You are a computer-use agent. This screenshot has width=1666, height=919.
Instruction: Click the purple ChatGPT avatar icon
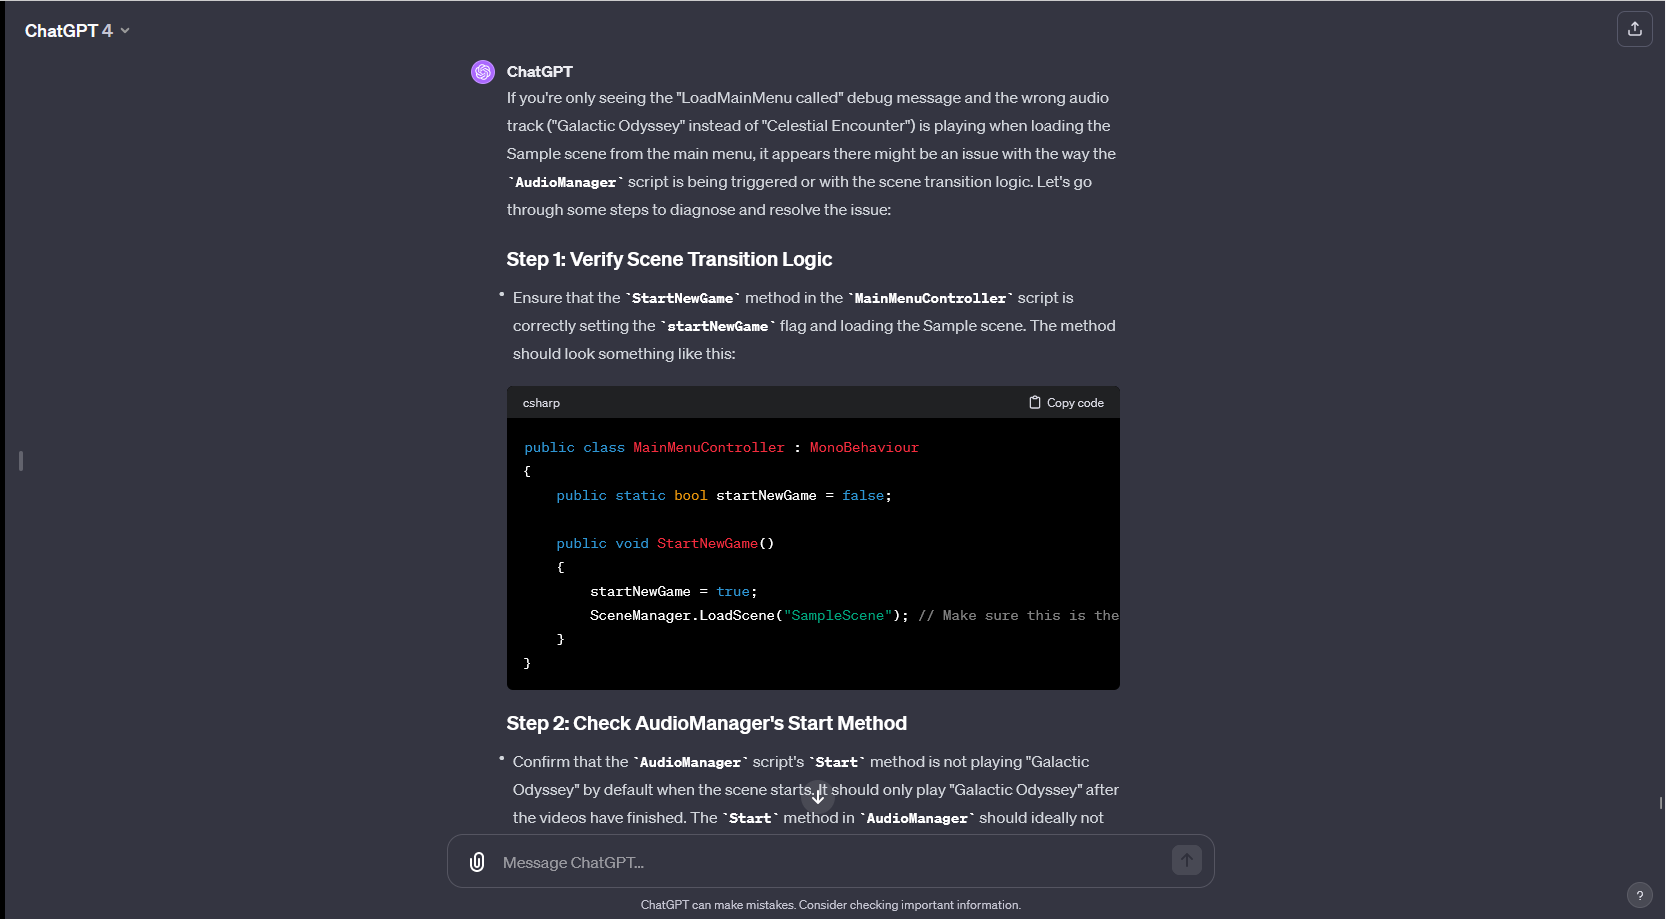tap(483, 72)
